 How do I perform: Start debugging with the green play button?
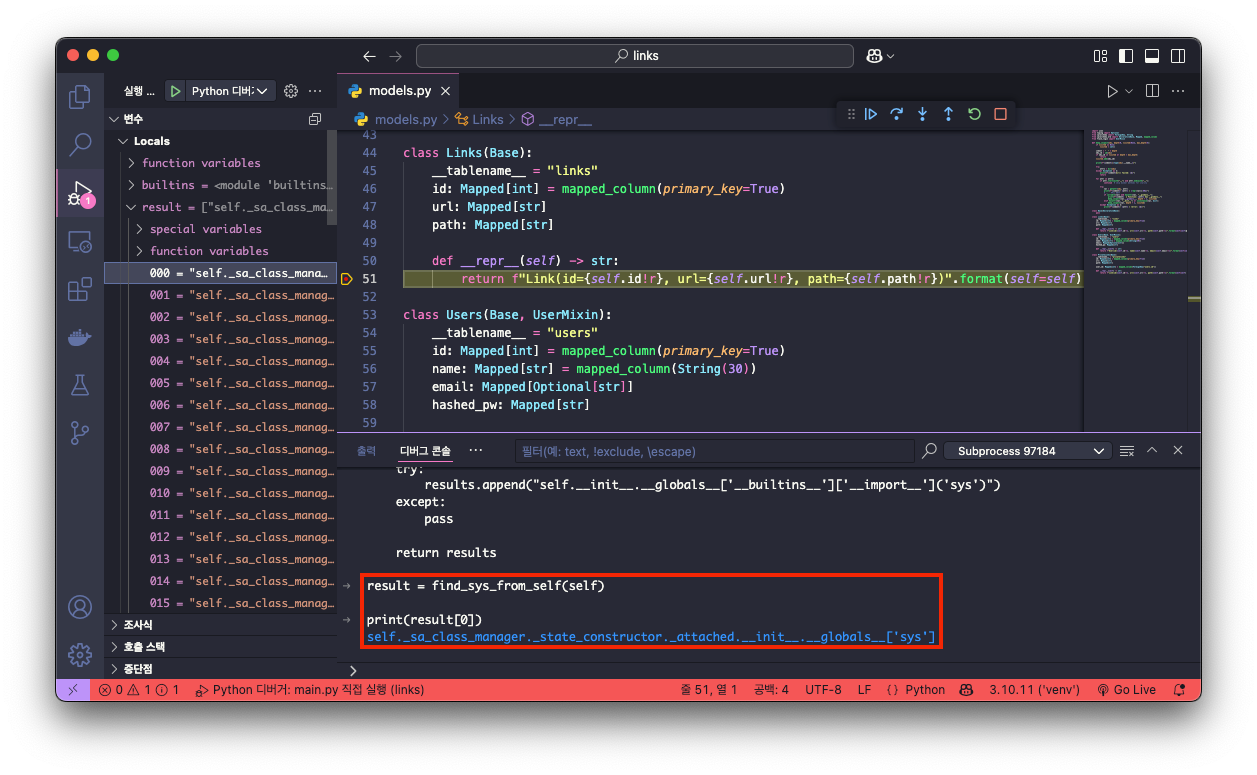click(175, 91)
